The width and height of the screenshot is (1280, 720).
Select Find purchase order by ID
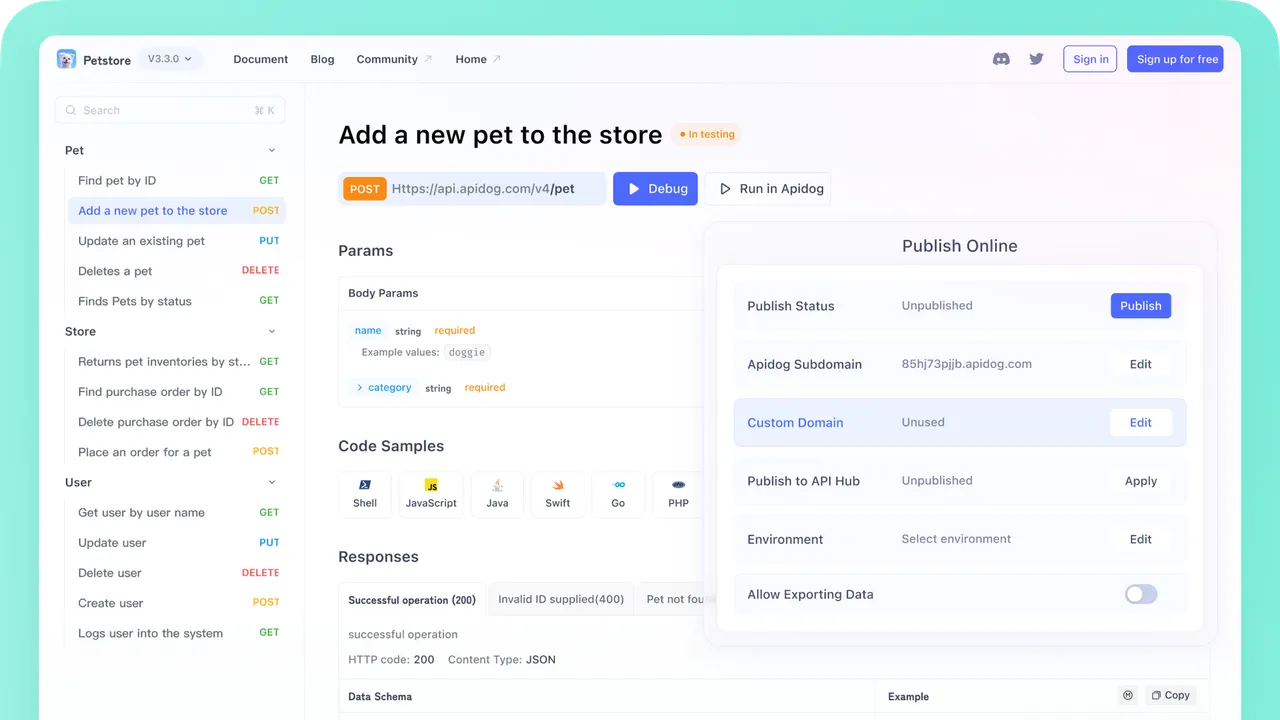click(177, 392)
